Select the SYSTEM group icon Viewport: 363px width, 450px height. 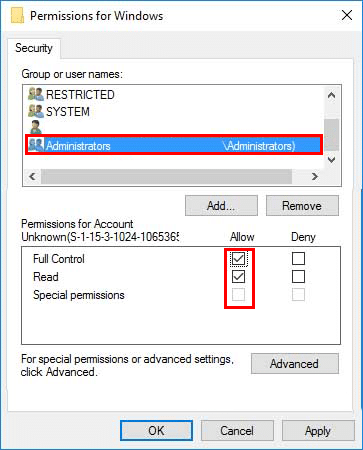[x=36, y=111]
